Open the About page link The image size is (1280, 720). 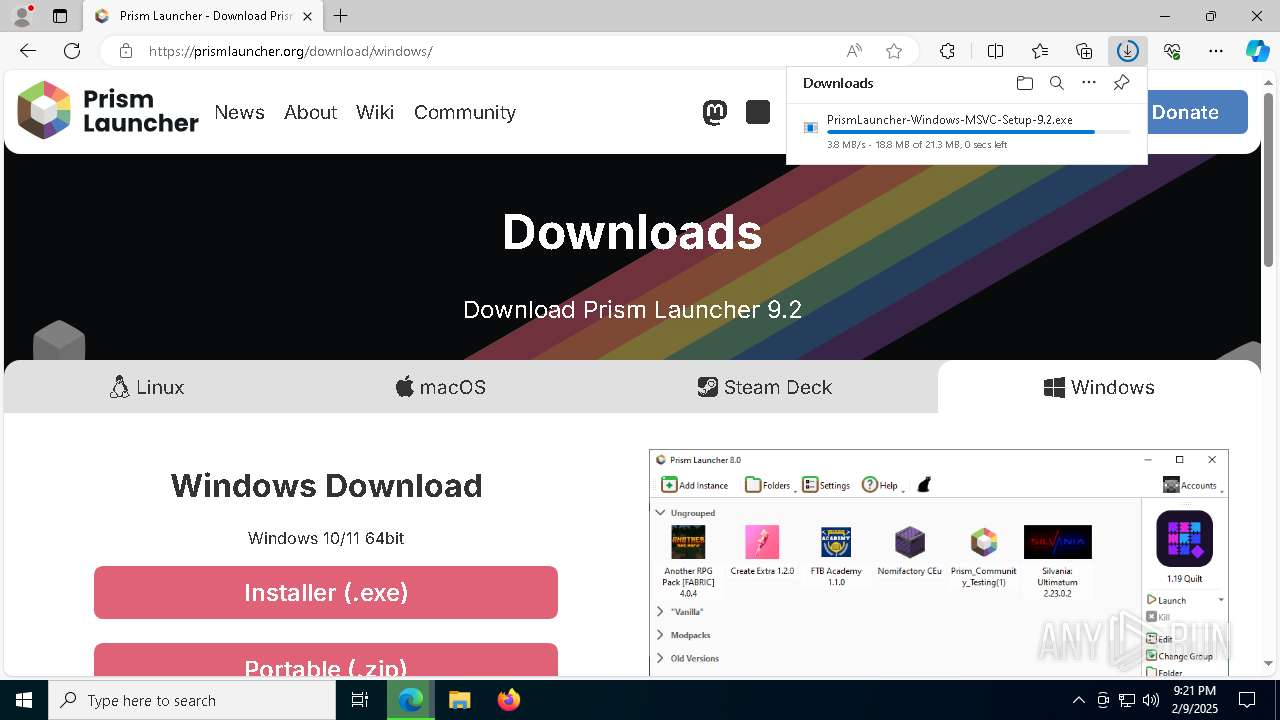[x=310, y=112]
